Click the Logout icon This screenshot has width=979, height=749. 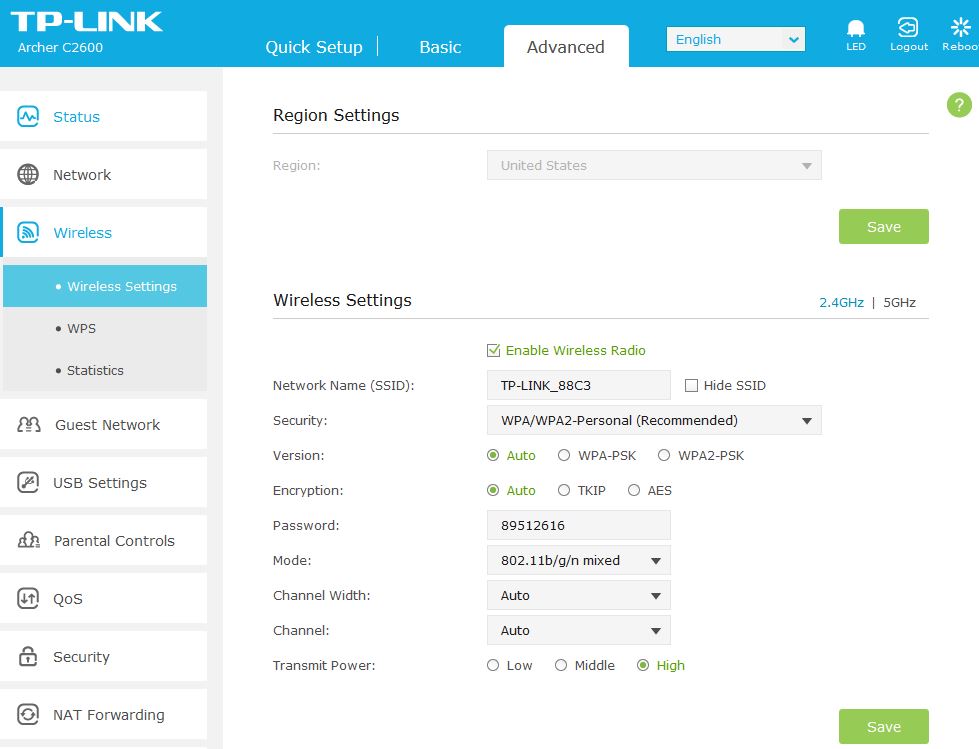pyautogui.click(x=908, y=27)
